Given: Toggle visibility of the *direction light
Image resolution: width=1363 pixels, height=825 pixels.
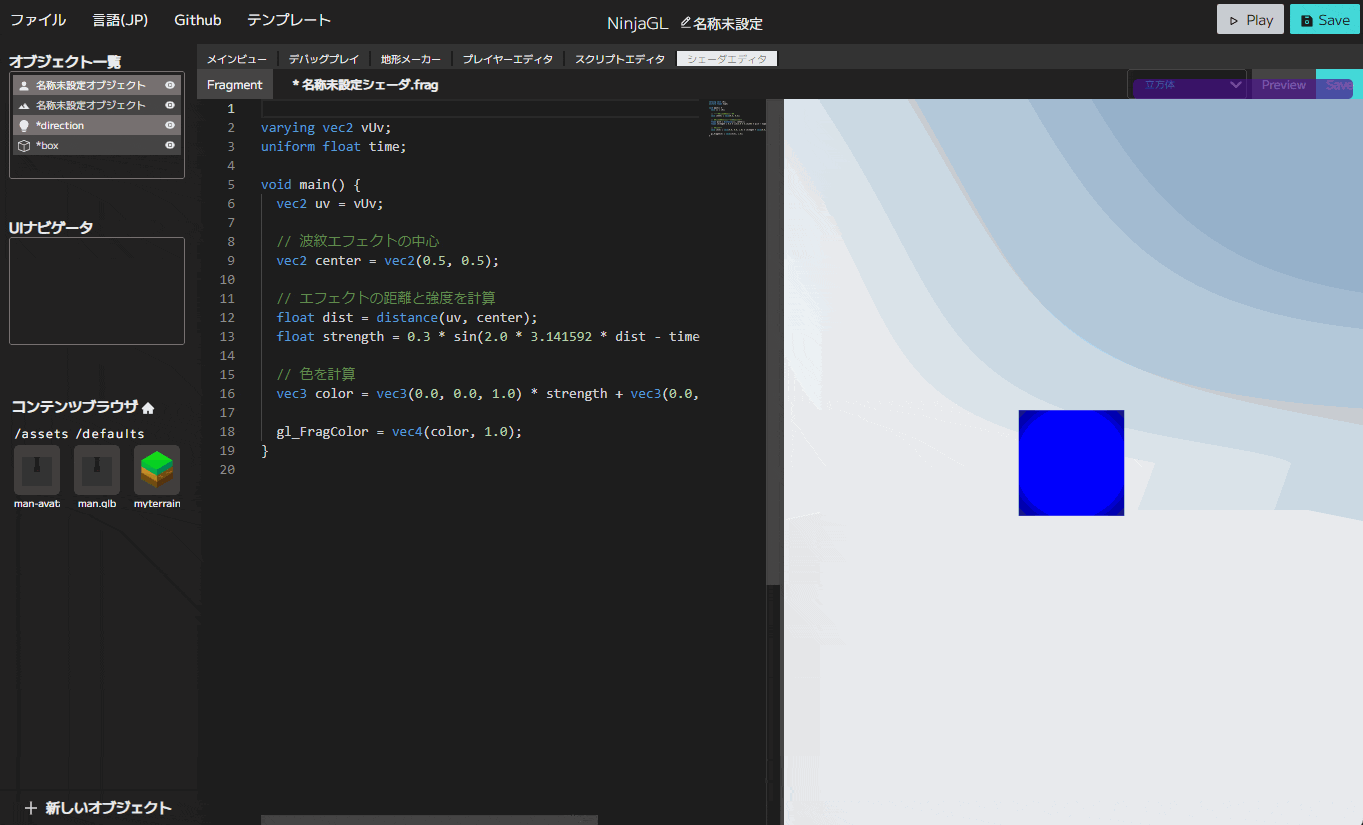Looking at the screenshot, I should tap(170, 125).
